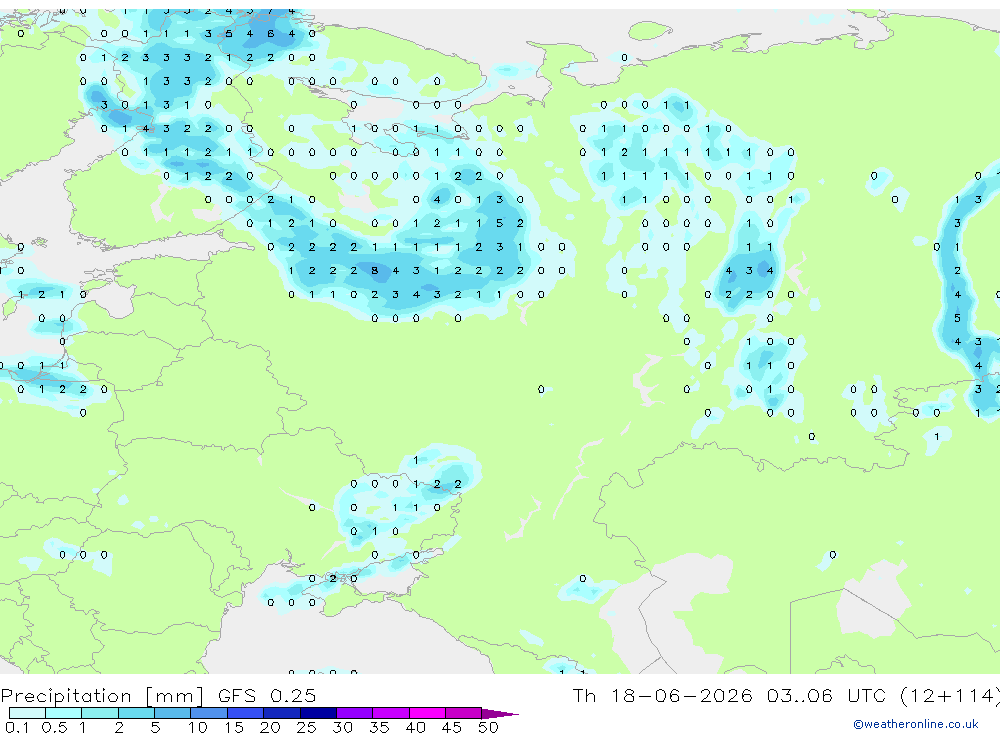Click the pointed above-50 legend arrow tip
Viewport: 1000px width, 733px height.
point(501,714)
